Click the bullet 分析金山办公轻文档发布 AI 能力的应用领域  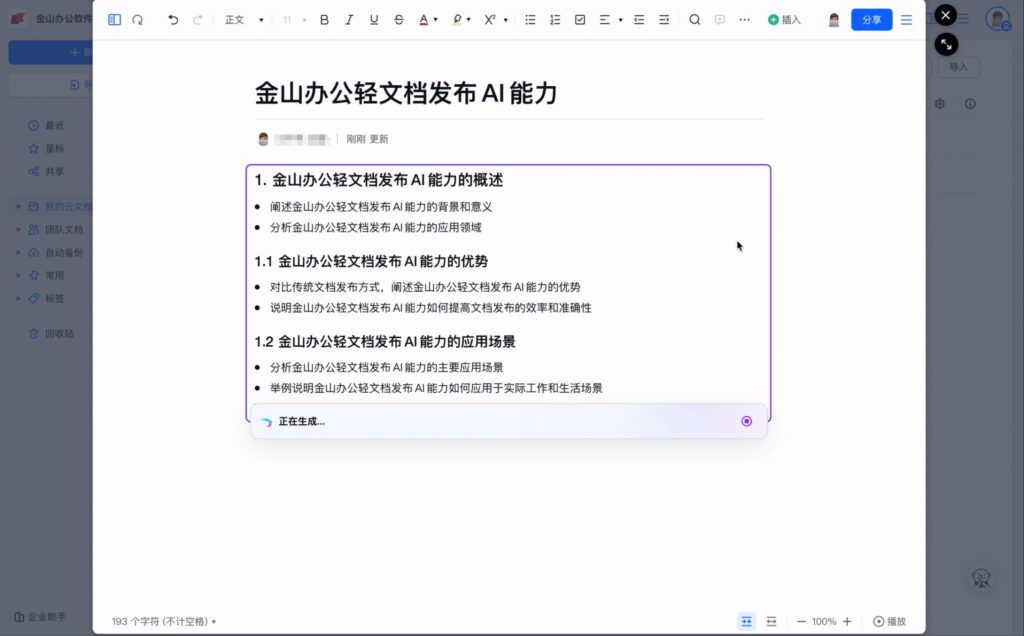click(376, 227)
